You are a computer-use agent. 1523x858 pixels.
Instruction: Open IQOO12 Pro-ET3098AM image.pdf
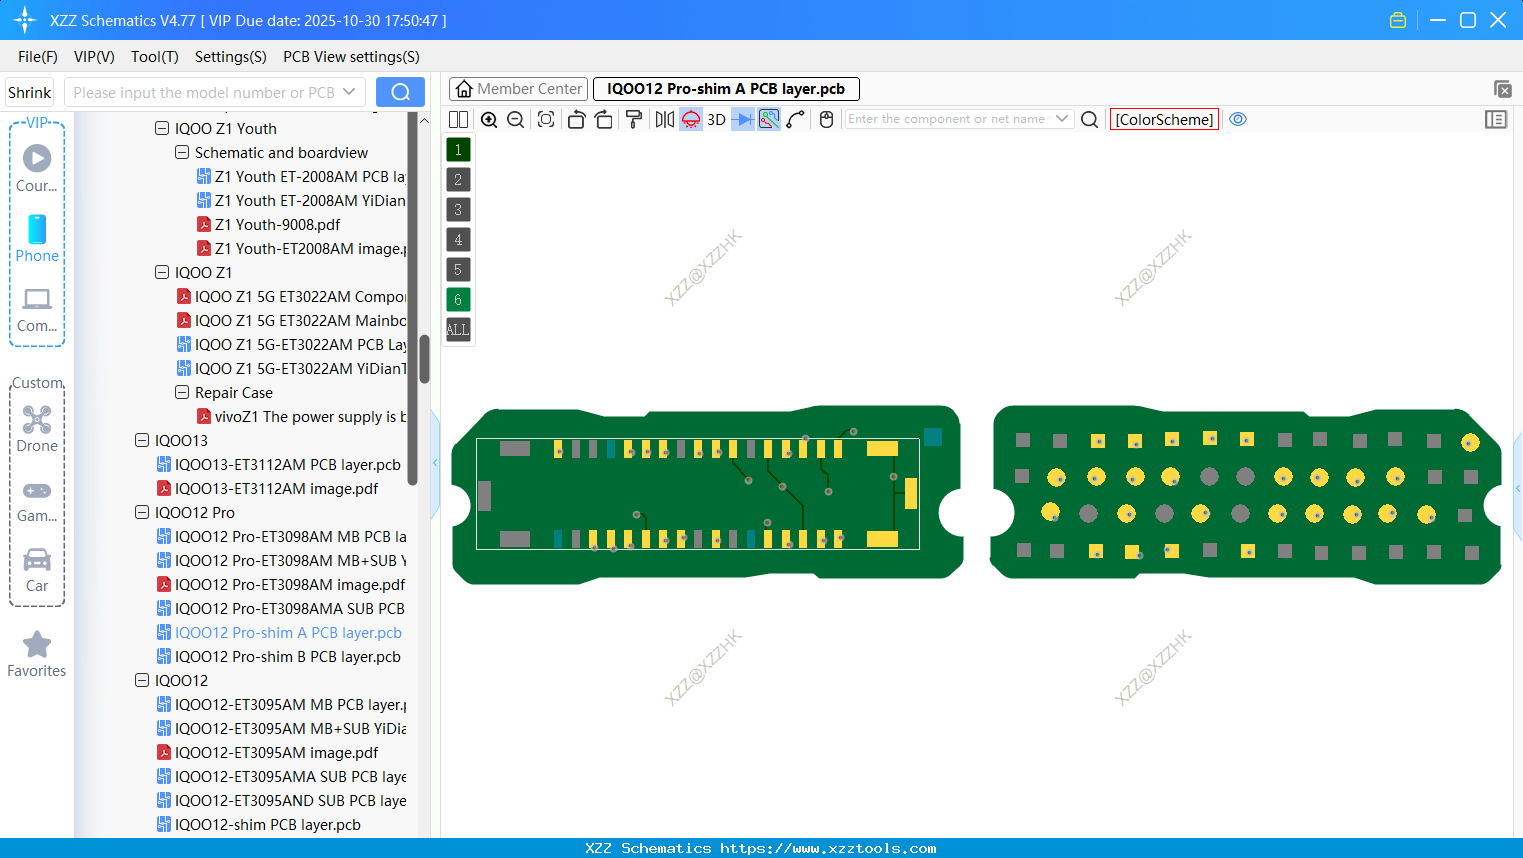[281, 585]
